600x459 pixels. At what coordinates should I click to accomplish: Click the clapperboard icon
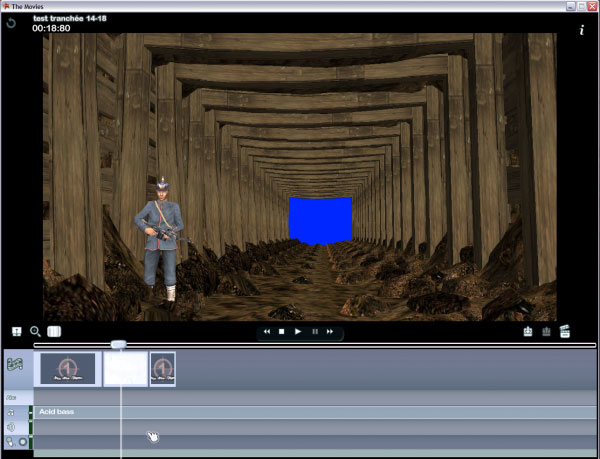pos(565,331)
